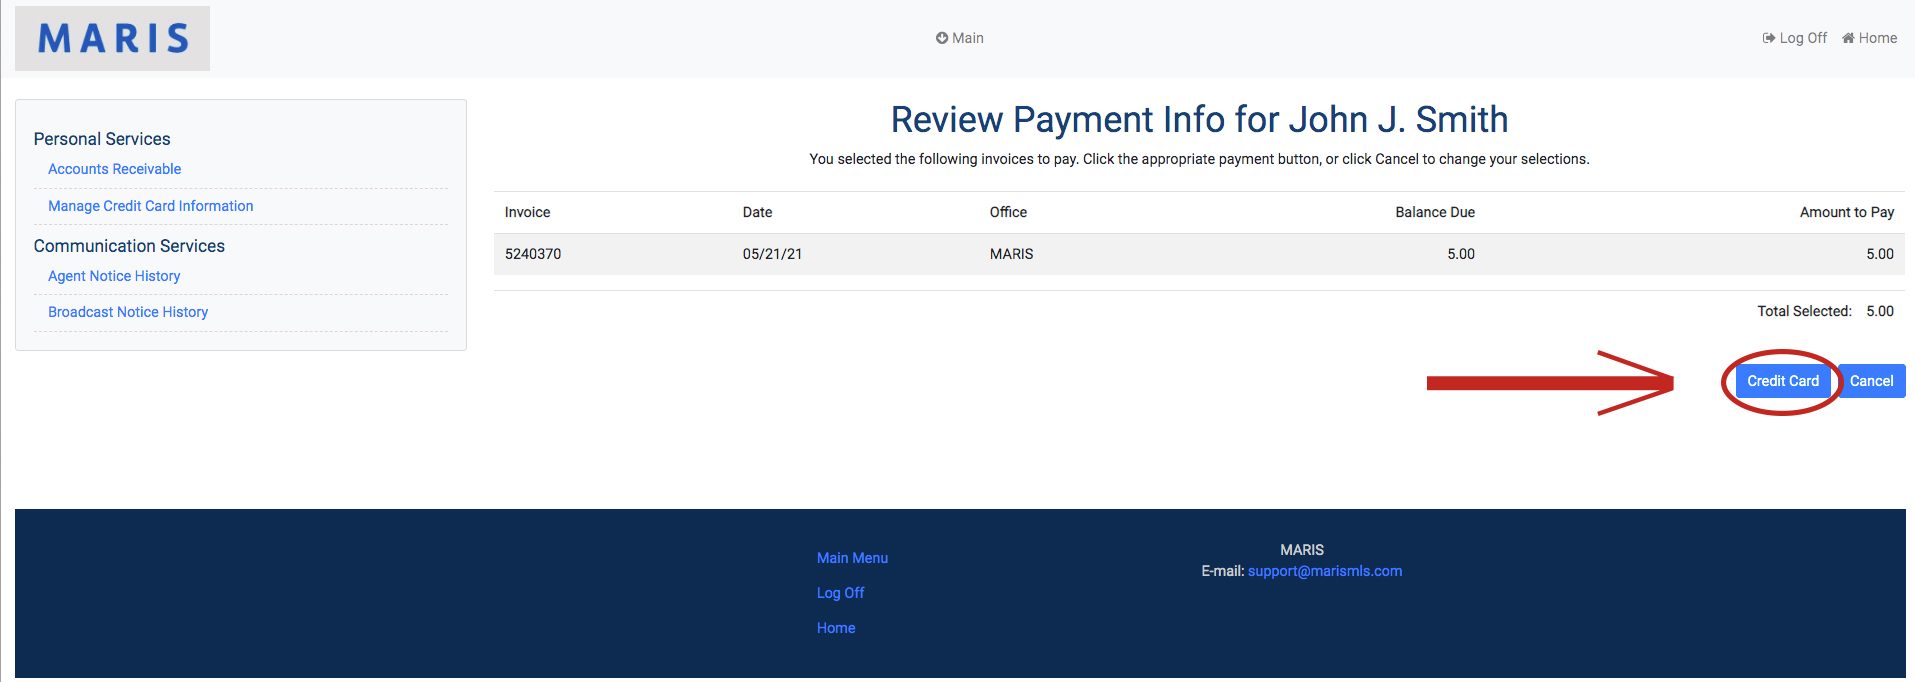The width and height of the screenshot is (1915, 682).
Task: Click the Home icon in header
Action: tap(1848, 38)
